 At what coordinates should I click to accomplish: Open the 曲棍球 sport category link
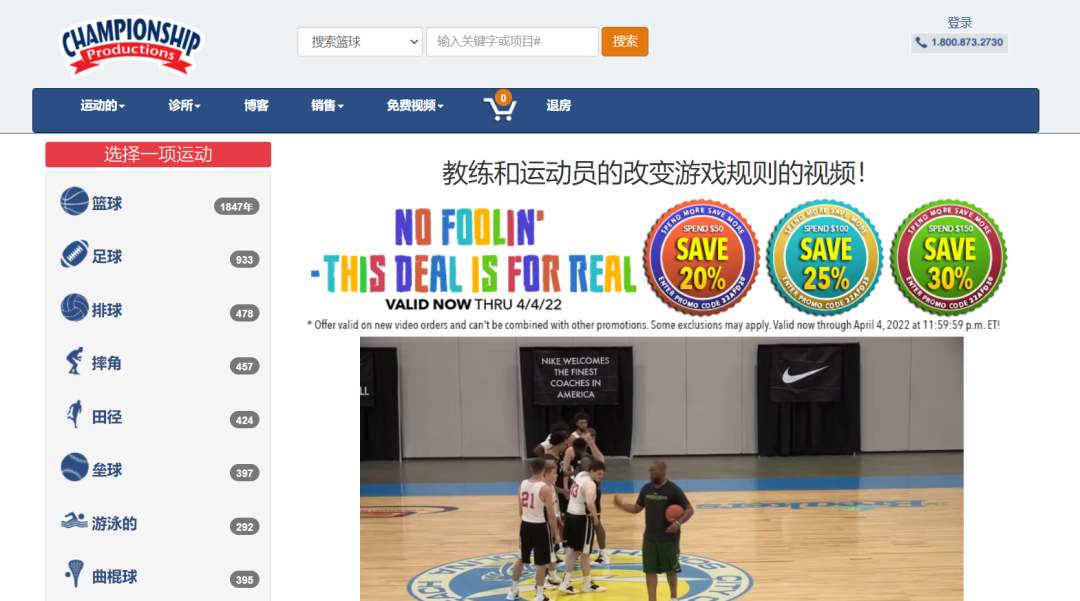pyautogui.click(x=114, y=577)
